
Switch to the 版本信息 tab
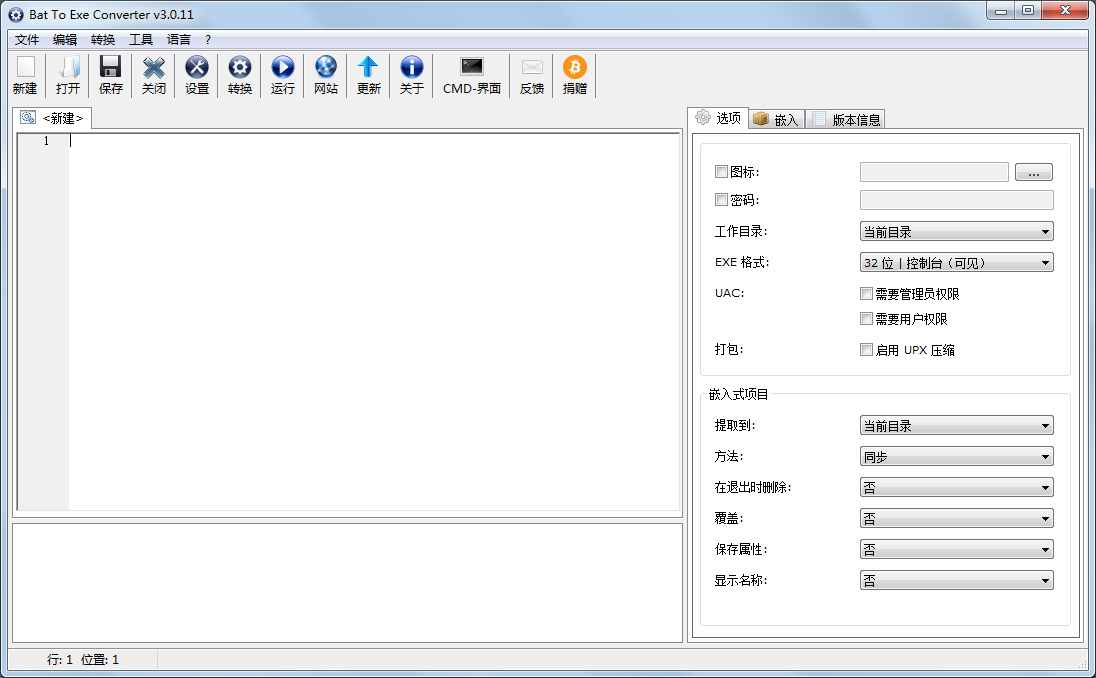846,120
